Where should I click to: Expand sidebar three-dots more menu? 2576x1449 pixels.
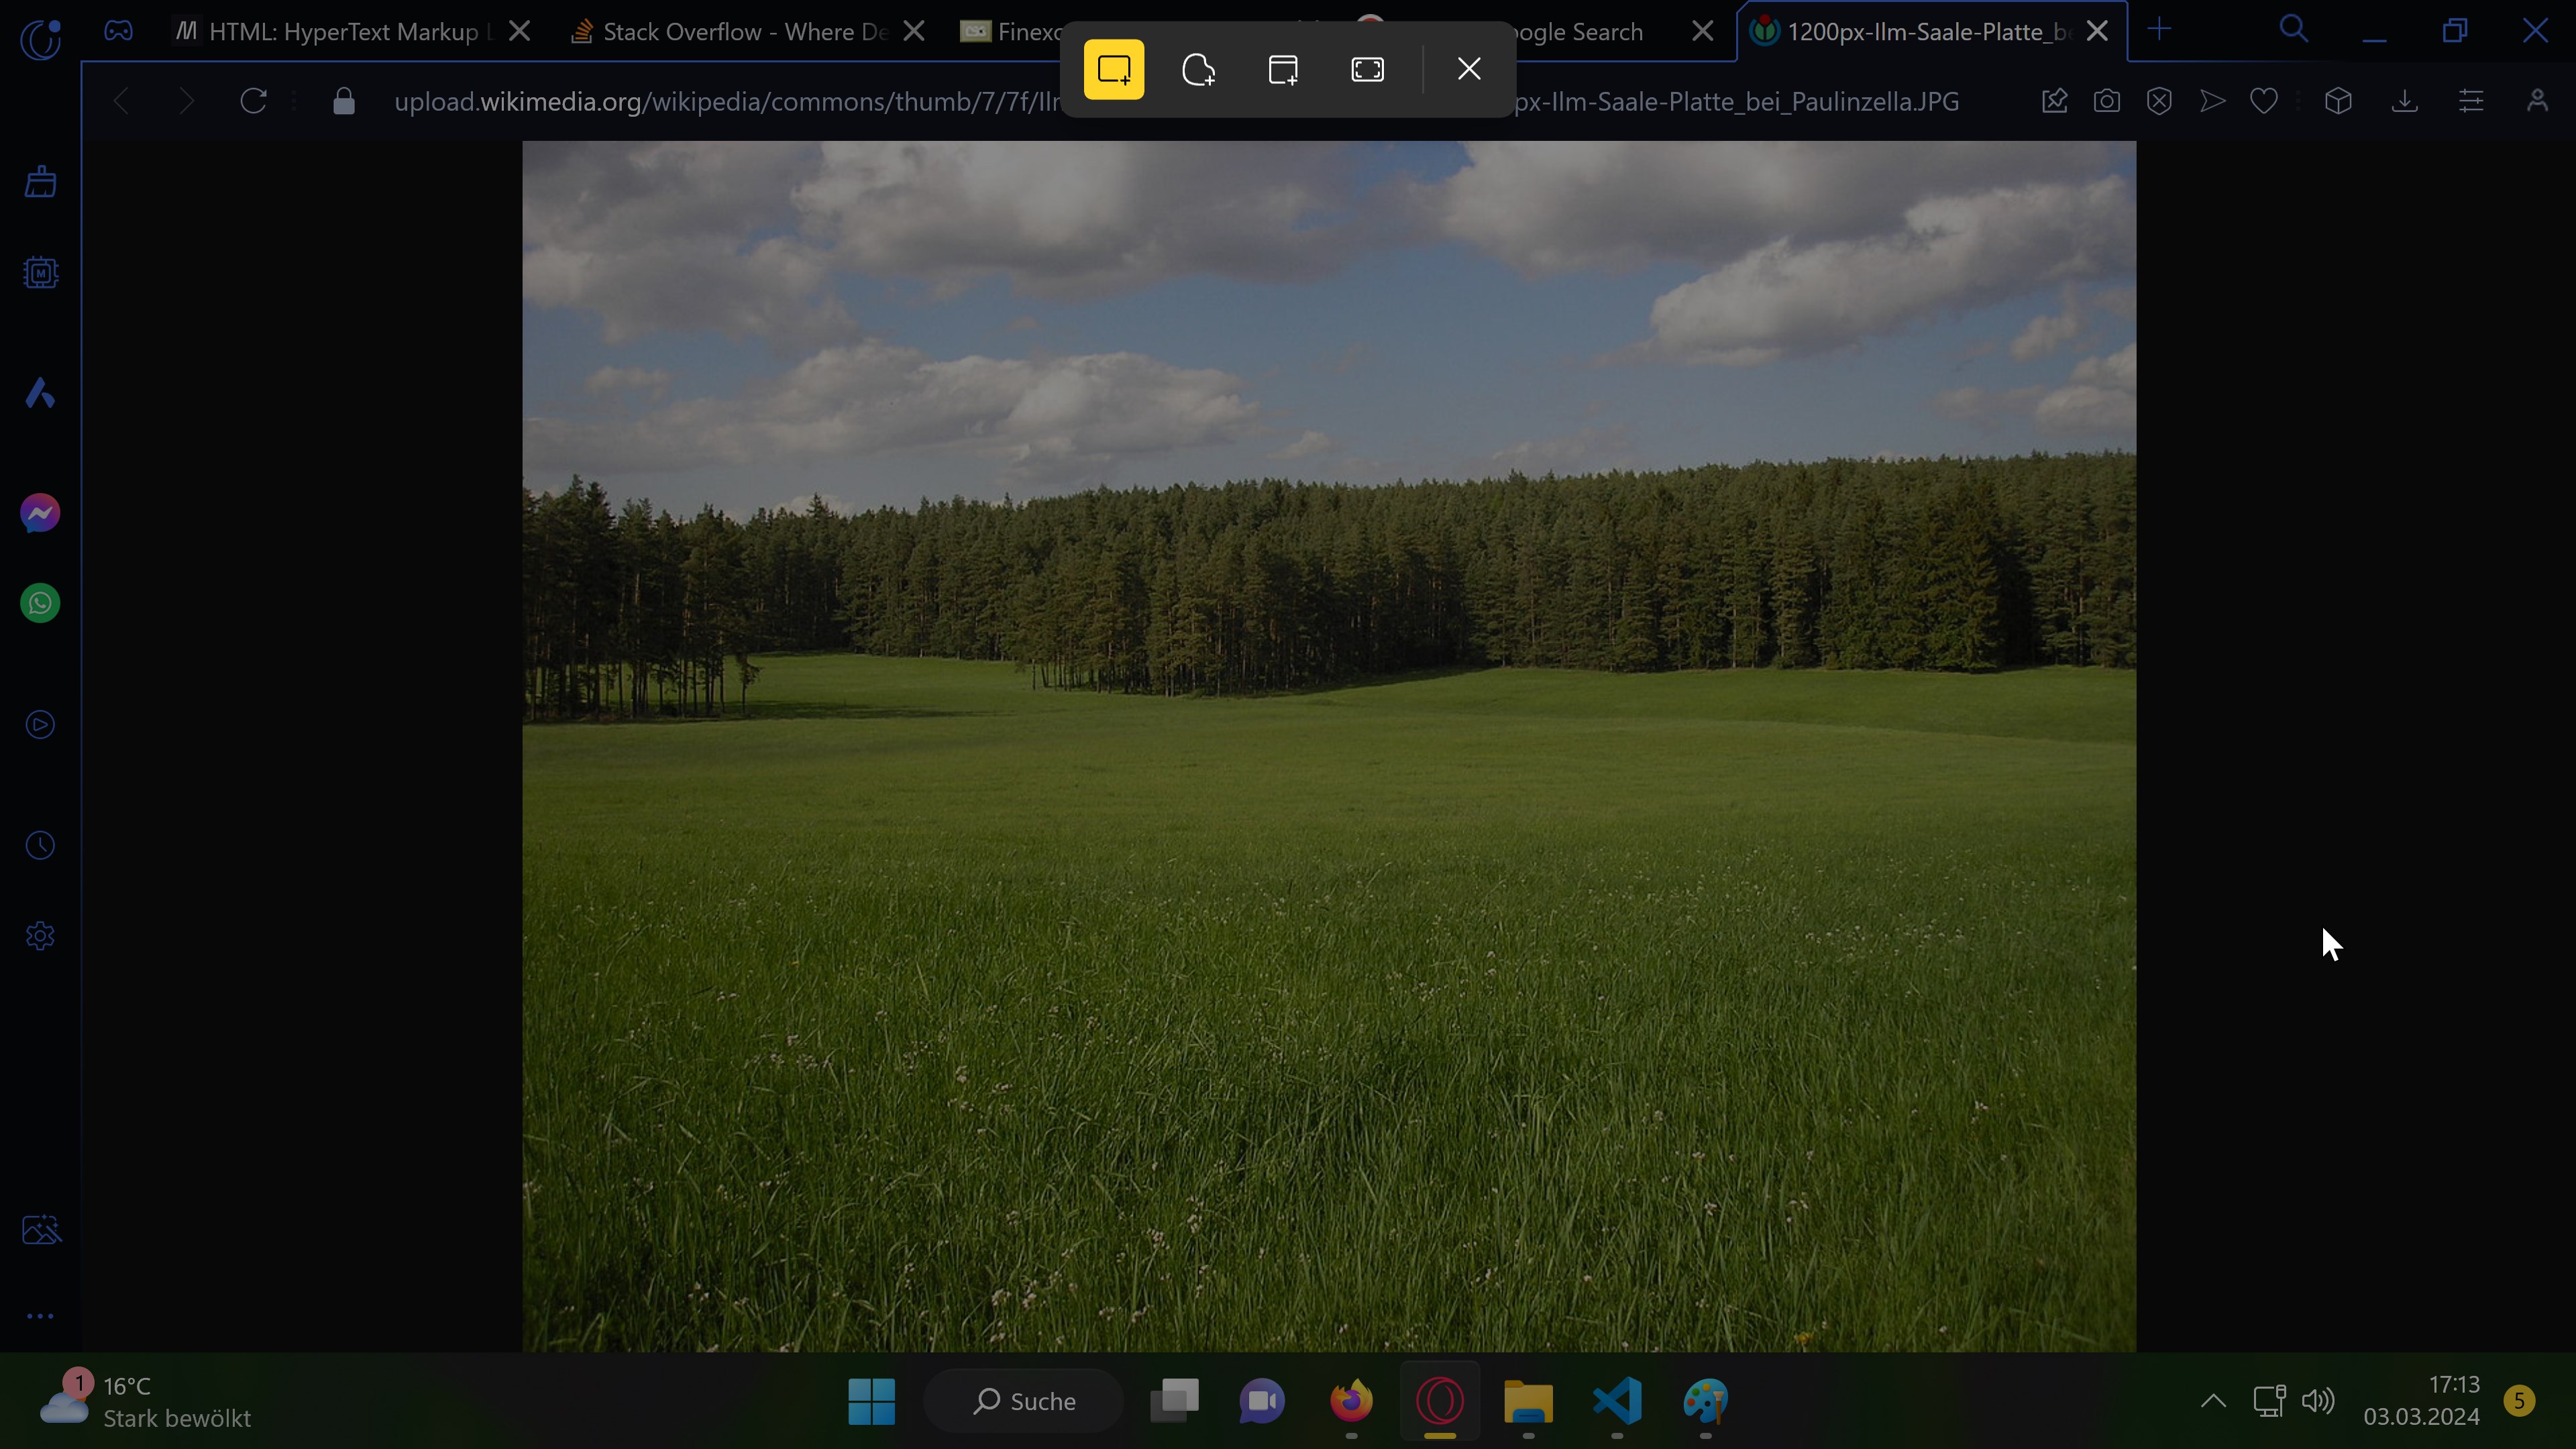tap(40, 1316)
